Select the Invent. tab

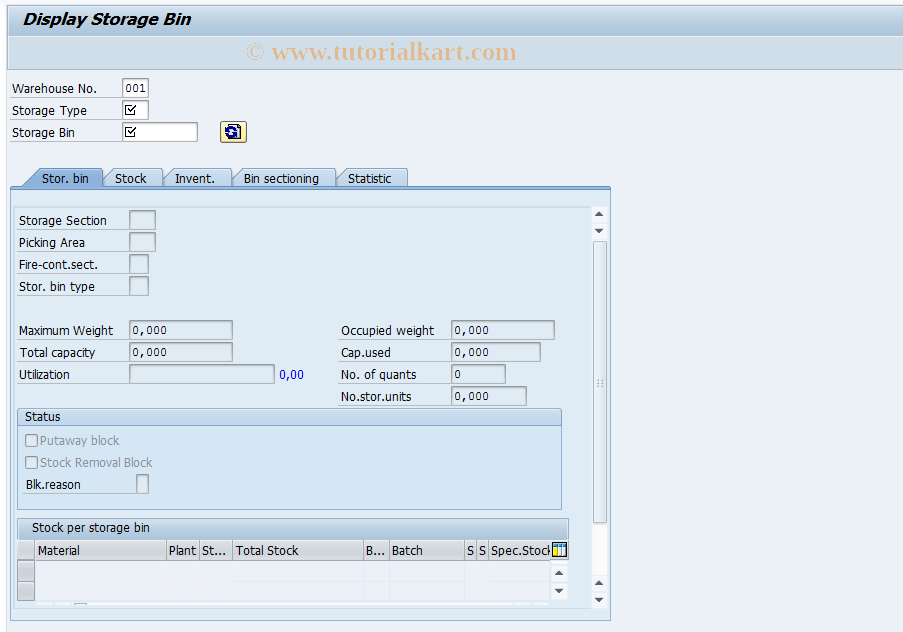tap(196, 177)
